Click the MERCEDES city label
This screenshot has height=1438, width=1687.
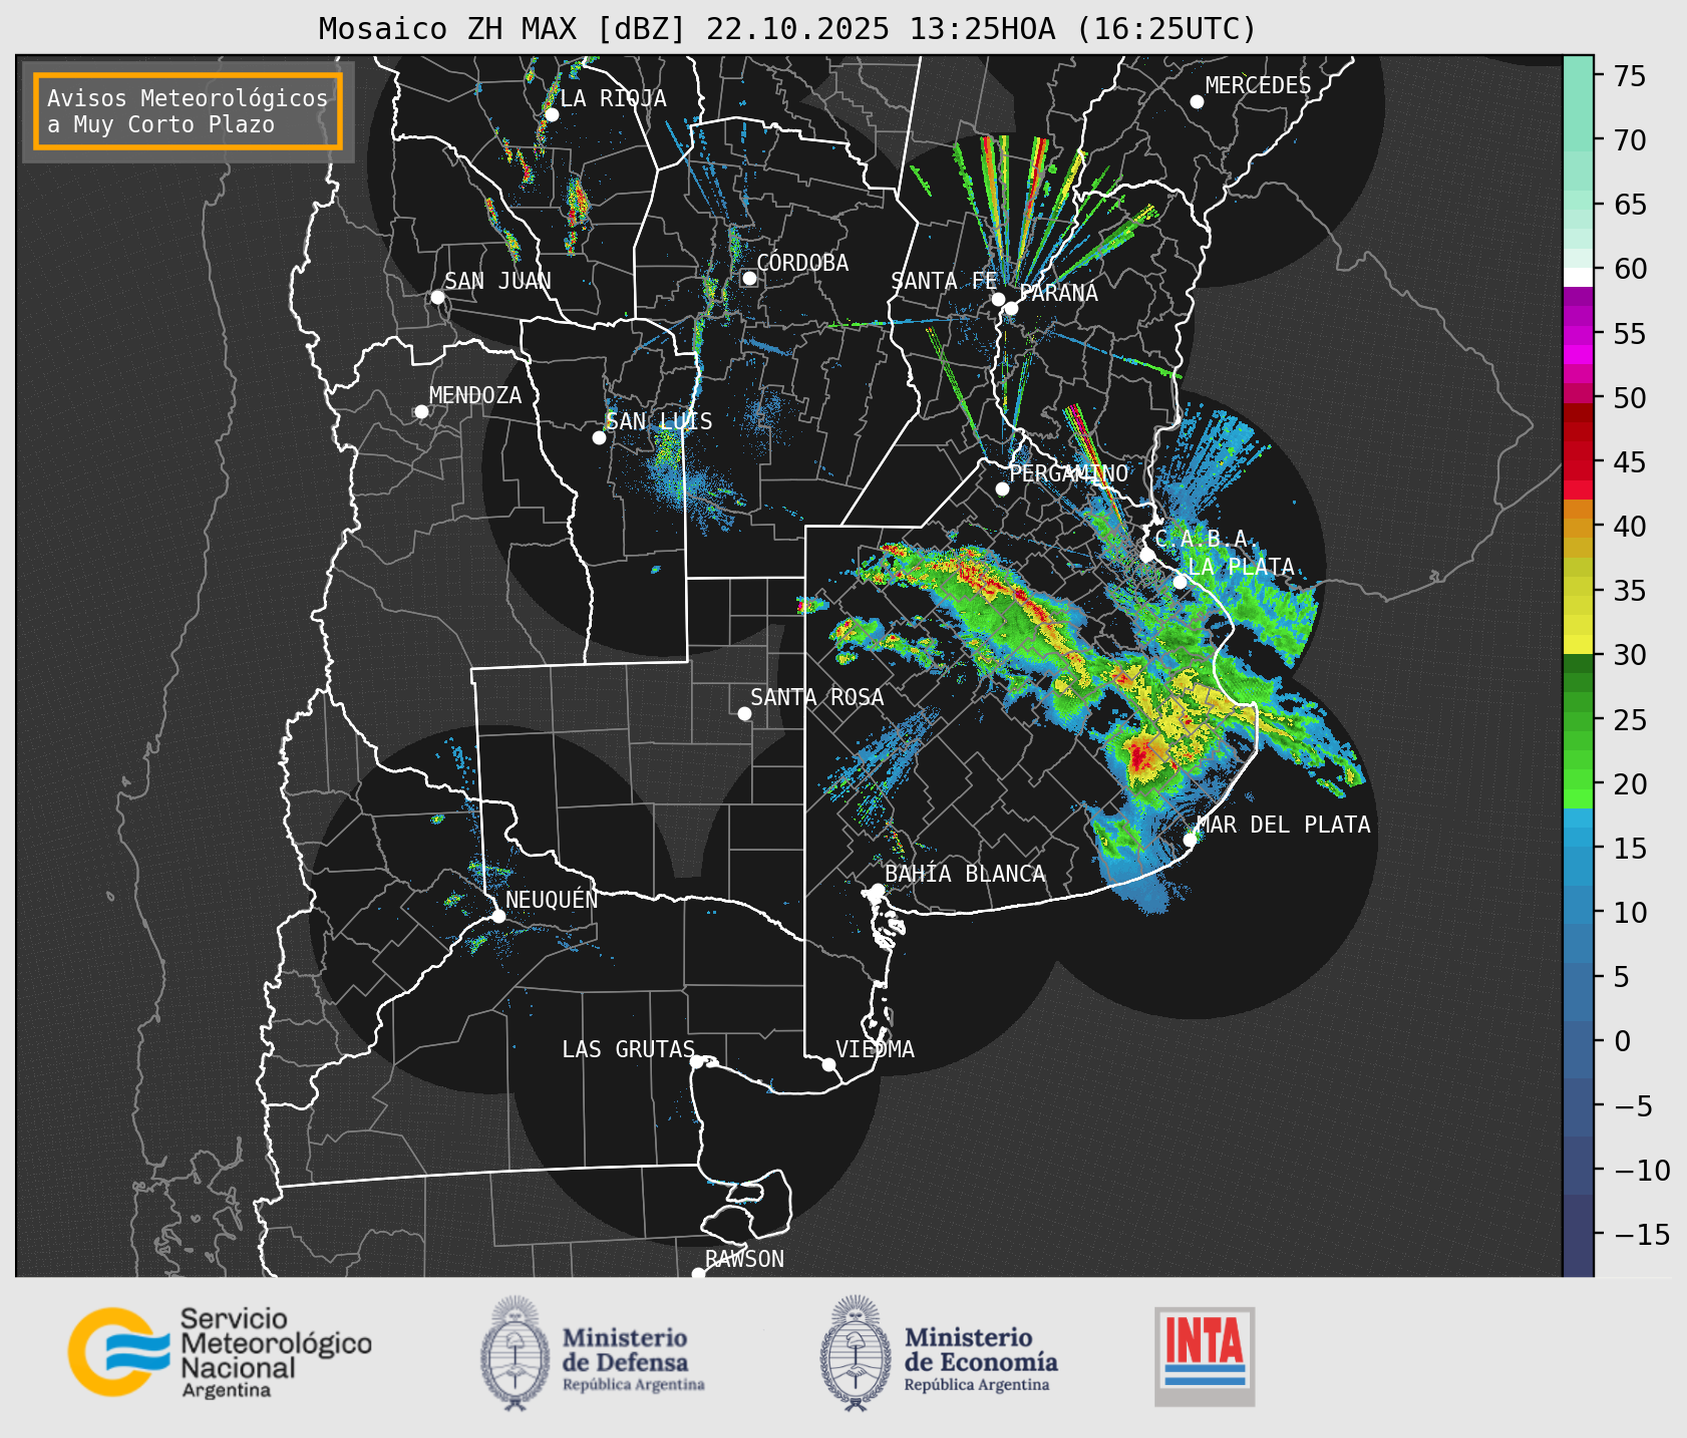(1257, 86)
